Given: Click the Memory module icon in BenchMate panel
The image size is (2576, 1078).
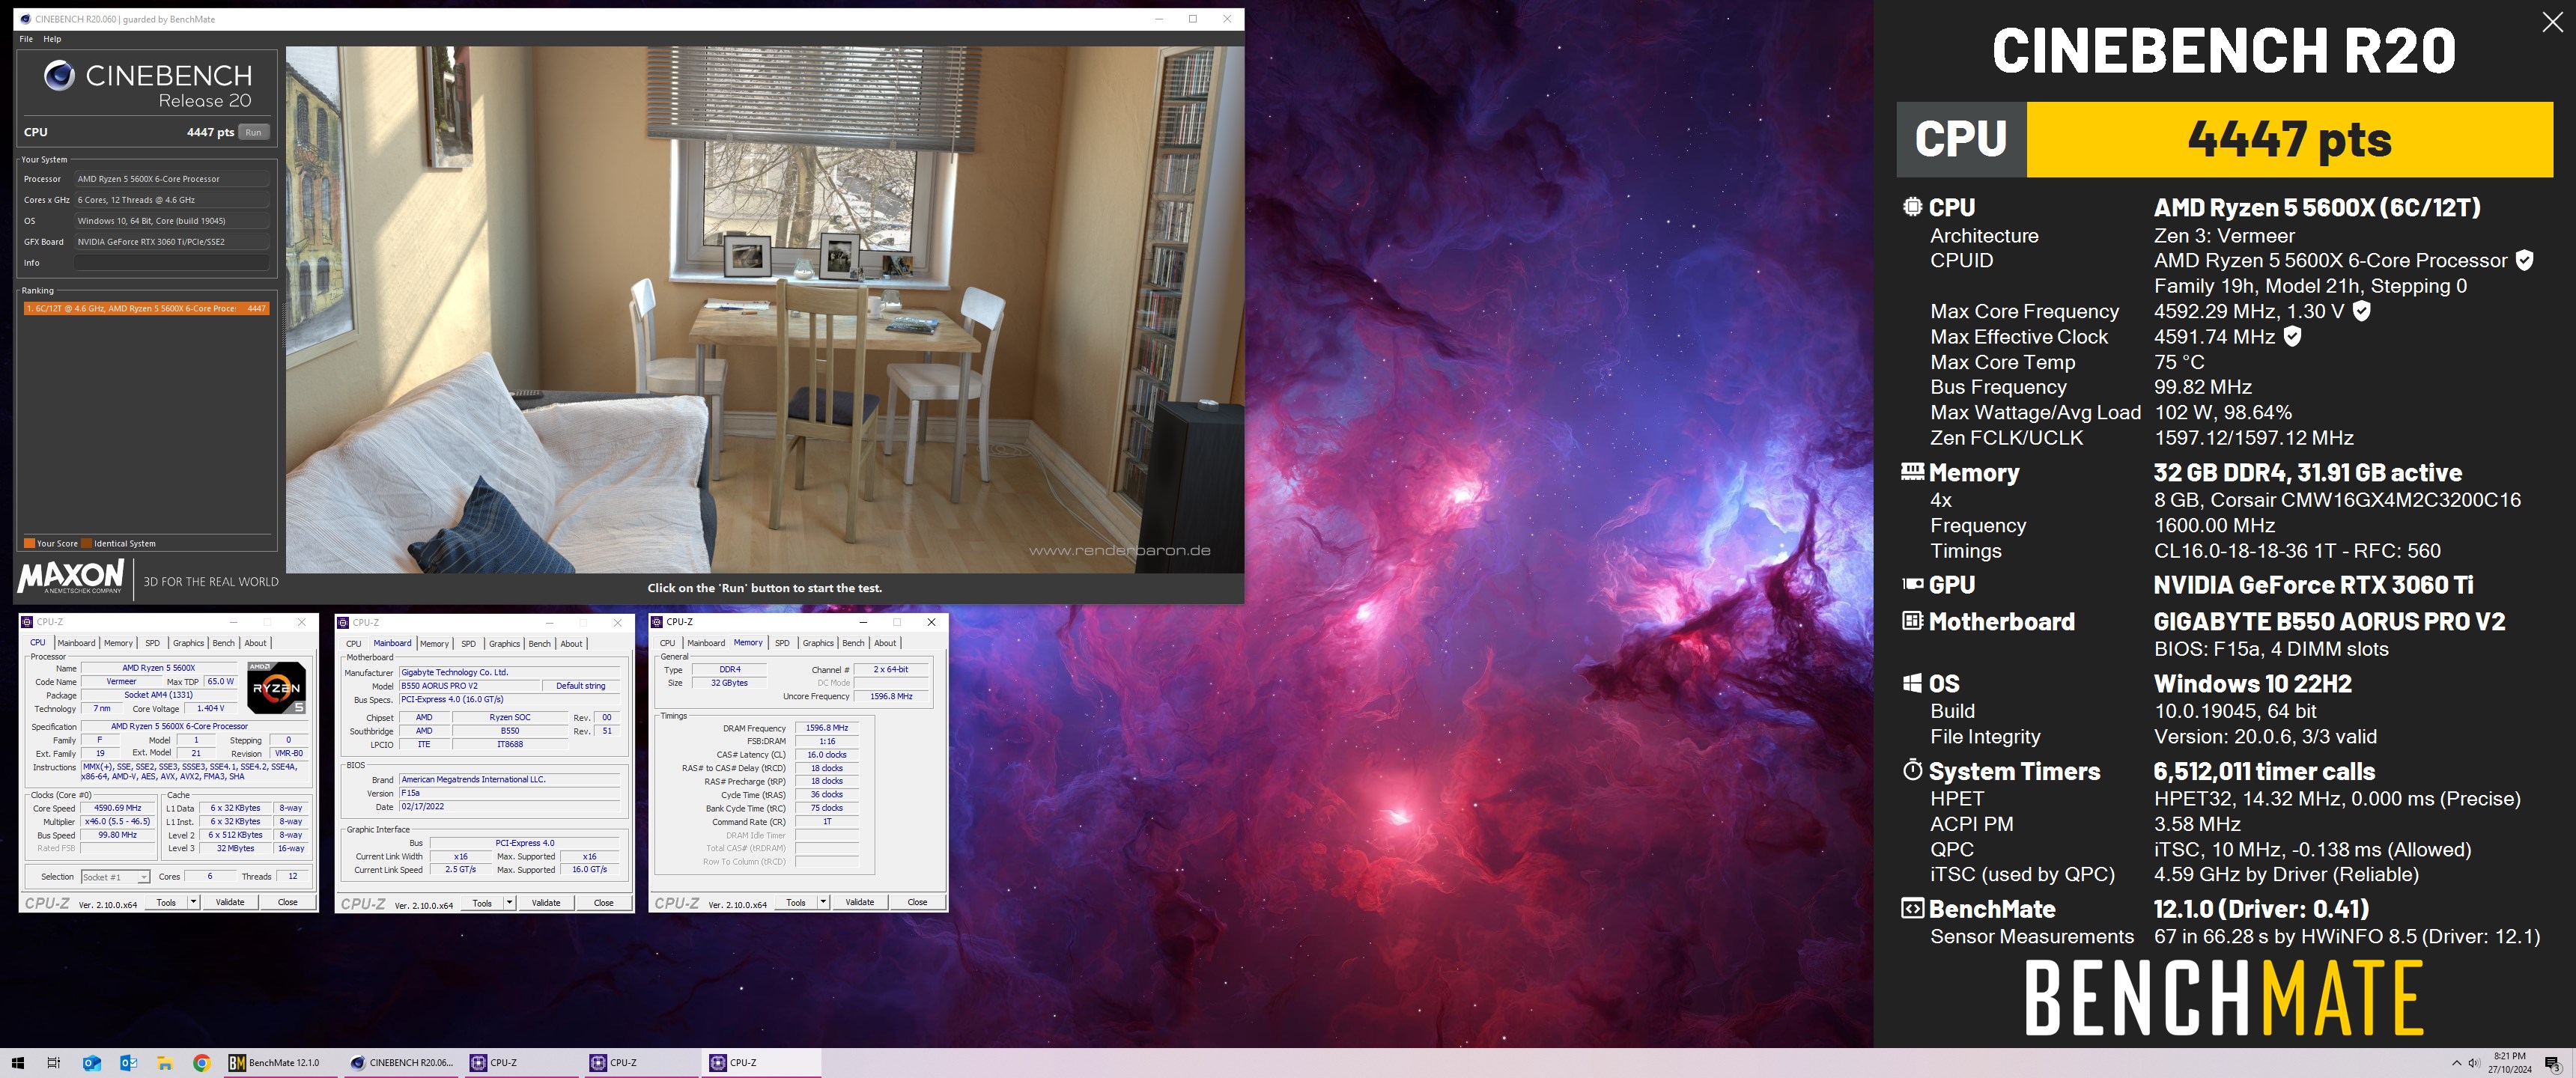Looking at the screenshot, I should [x=1912, y=471].
